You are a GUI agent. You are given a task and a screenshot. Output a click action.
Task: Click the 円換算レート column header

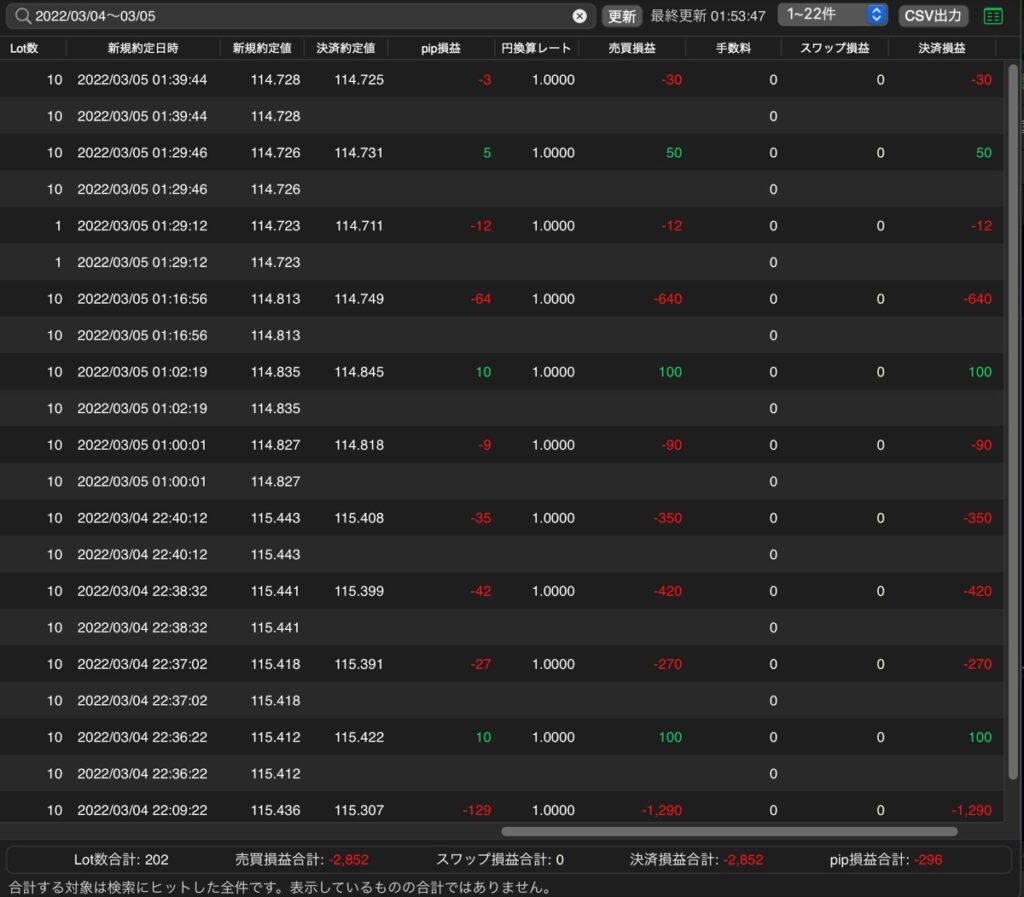point(536,48)
